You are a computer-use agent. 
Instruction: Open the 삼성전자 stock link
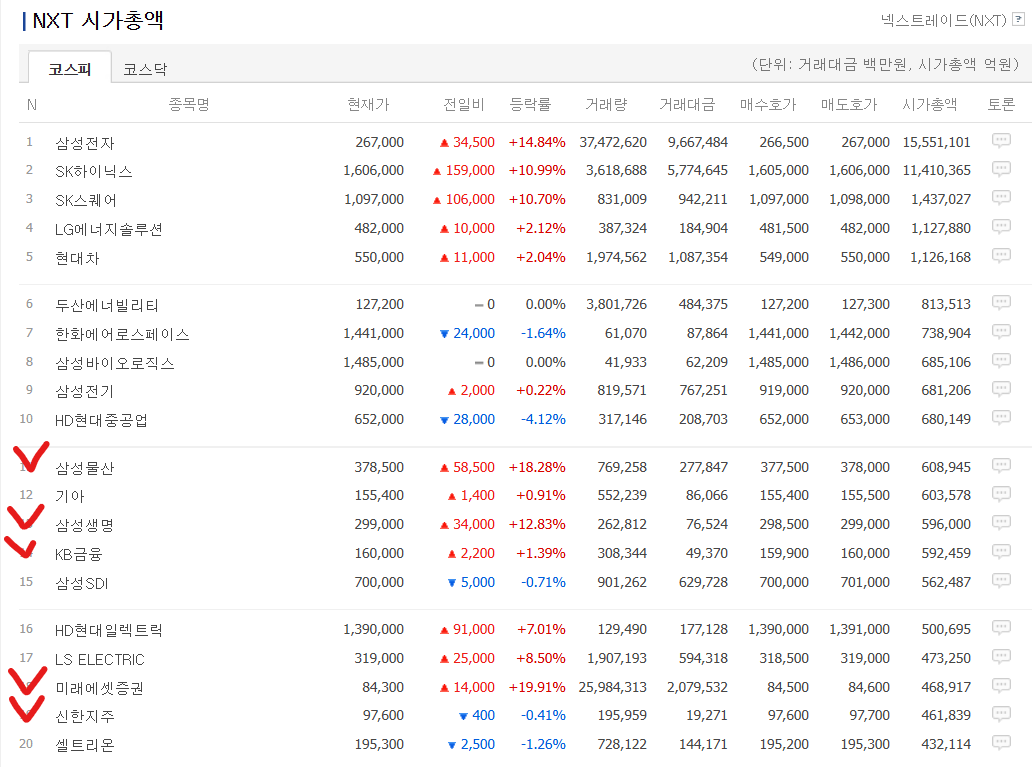click(x=85, y=143)
